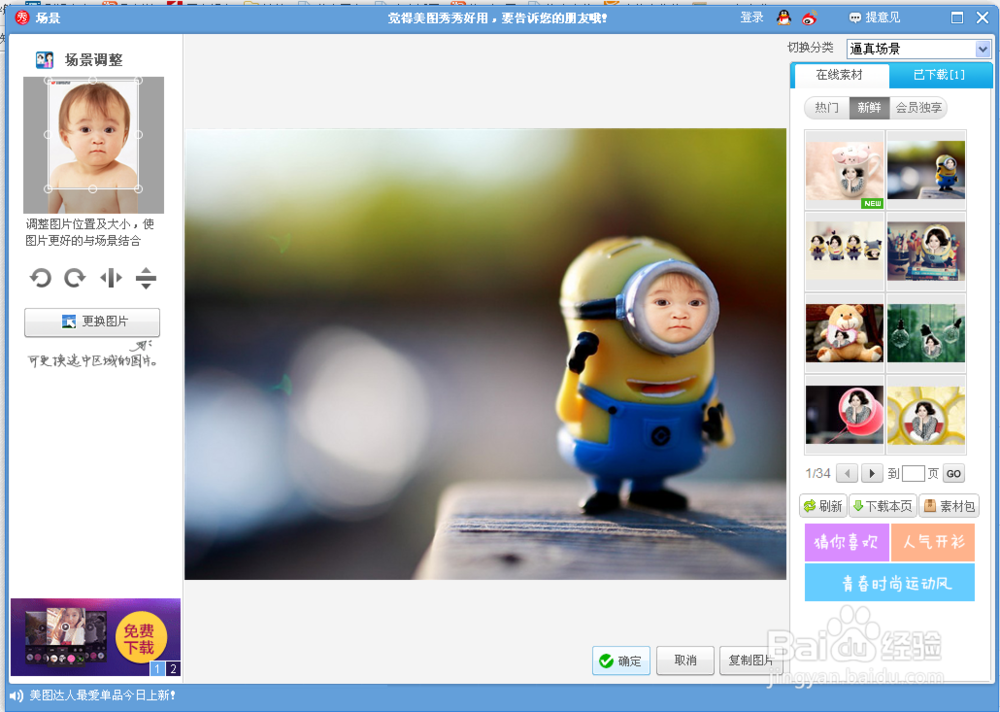This screenshot has width=1000, height=712.
Task: Choose the teddy bear scene thumbnail
Action: 844,334
